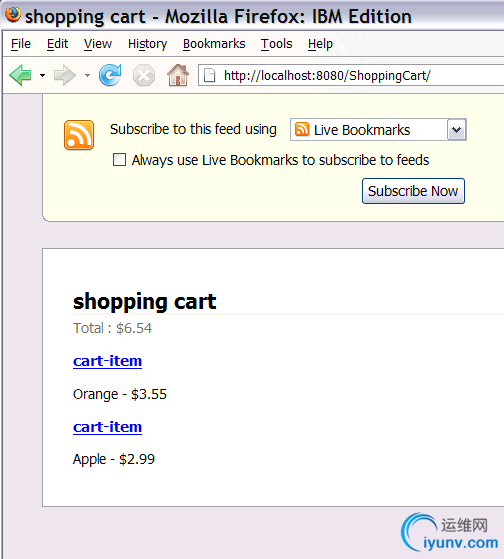Click the Subscribe Now button

pos(413,191)
